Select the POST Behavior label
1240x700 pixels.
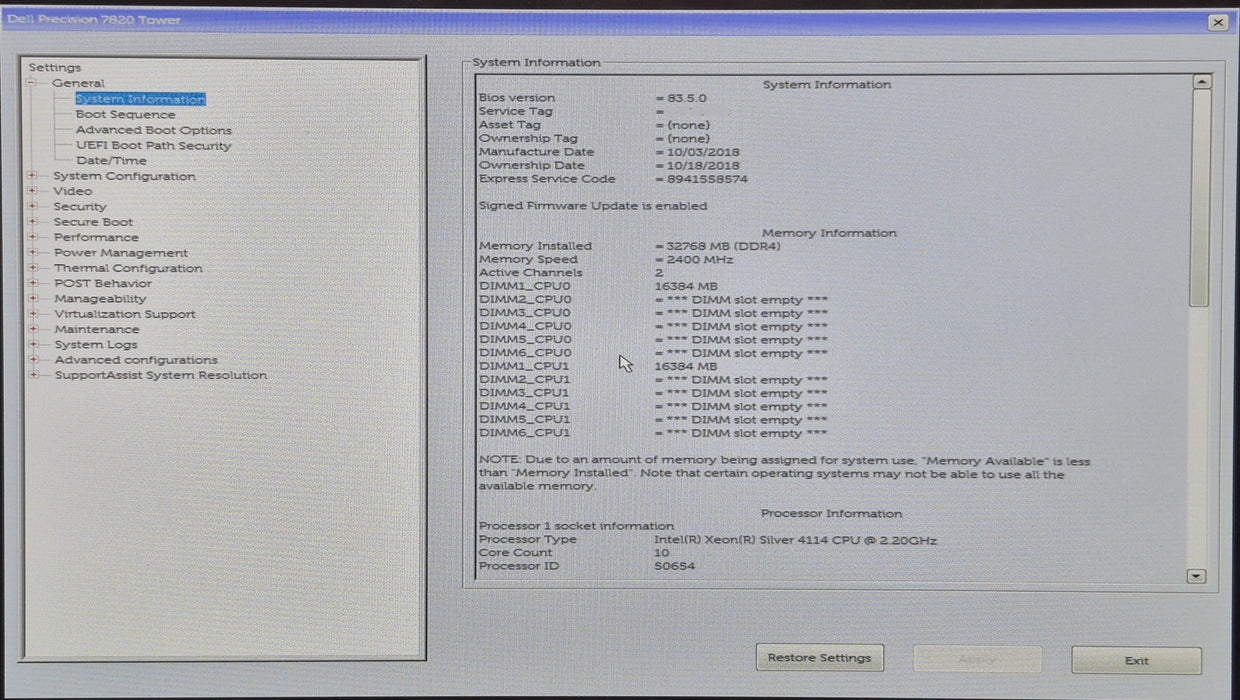(103, 283)
